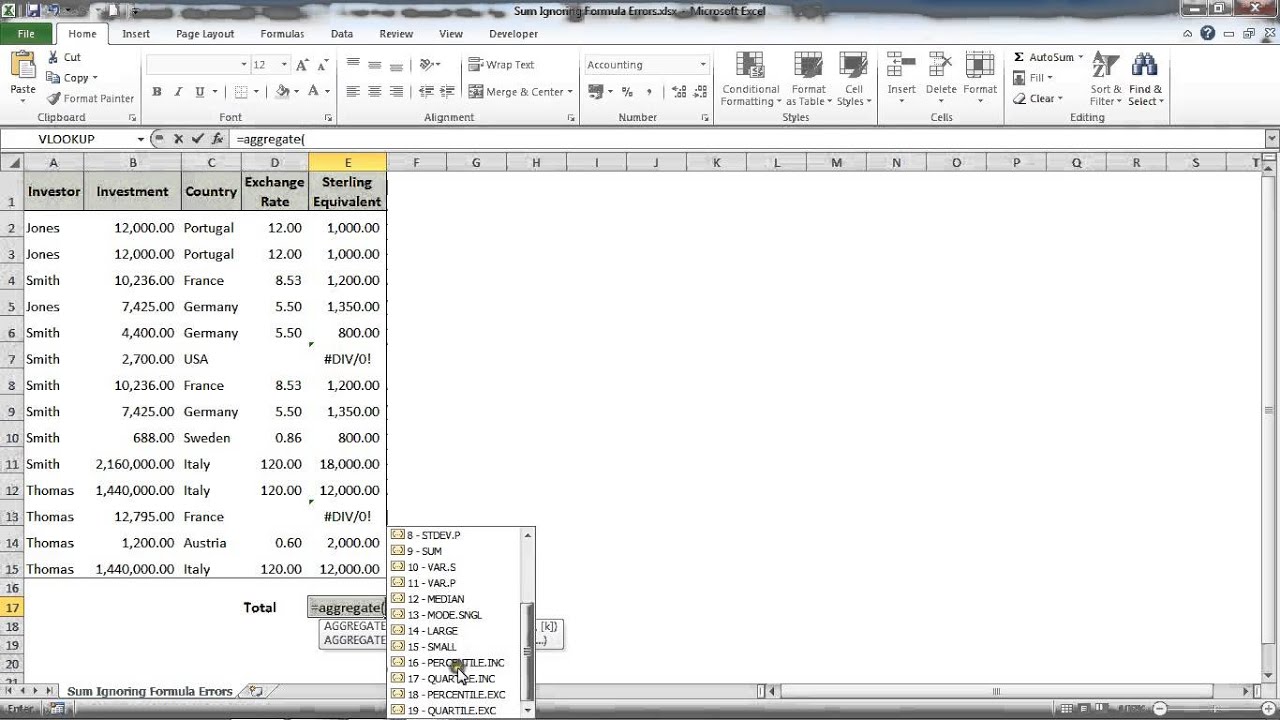Activate the Format Painter brush

tap(53, 98)
